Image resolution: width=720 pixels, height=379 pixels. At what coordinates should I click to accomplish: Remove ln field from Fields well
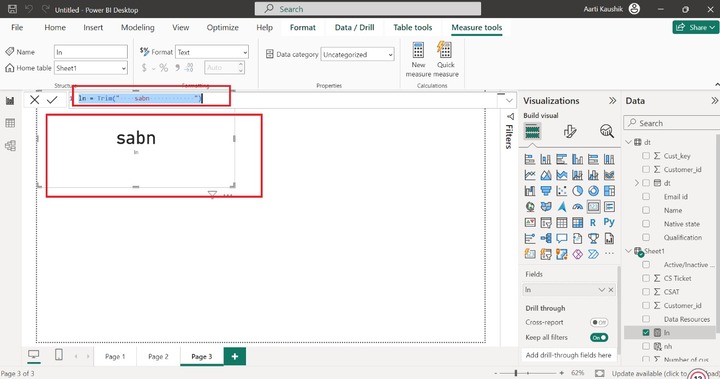pyautogui.click(x=611, y=290)
